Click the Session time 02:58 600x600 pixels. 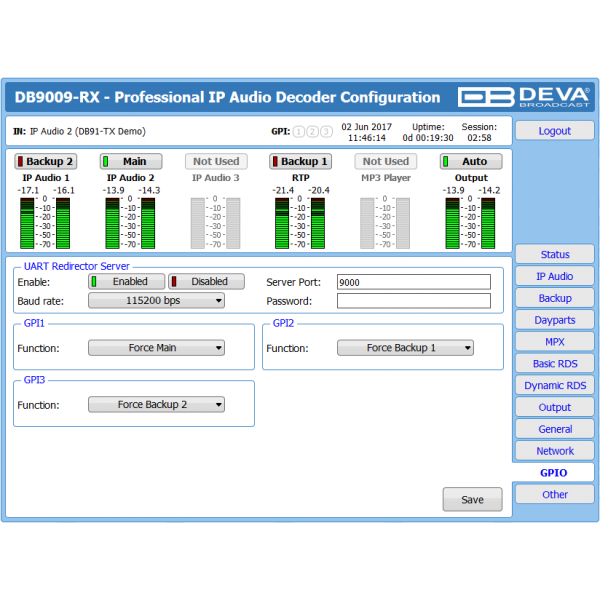pyautogui.click(x=479, y=138)
